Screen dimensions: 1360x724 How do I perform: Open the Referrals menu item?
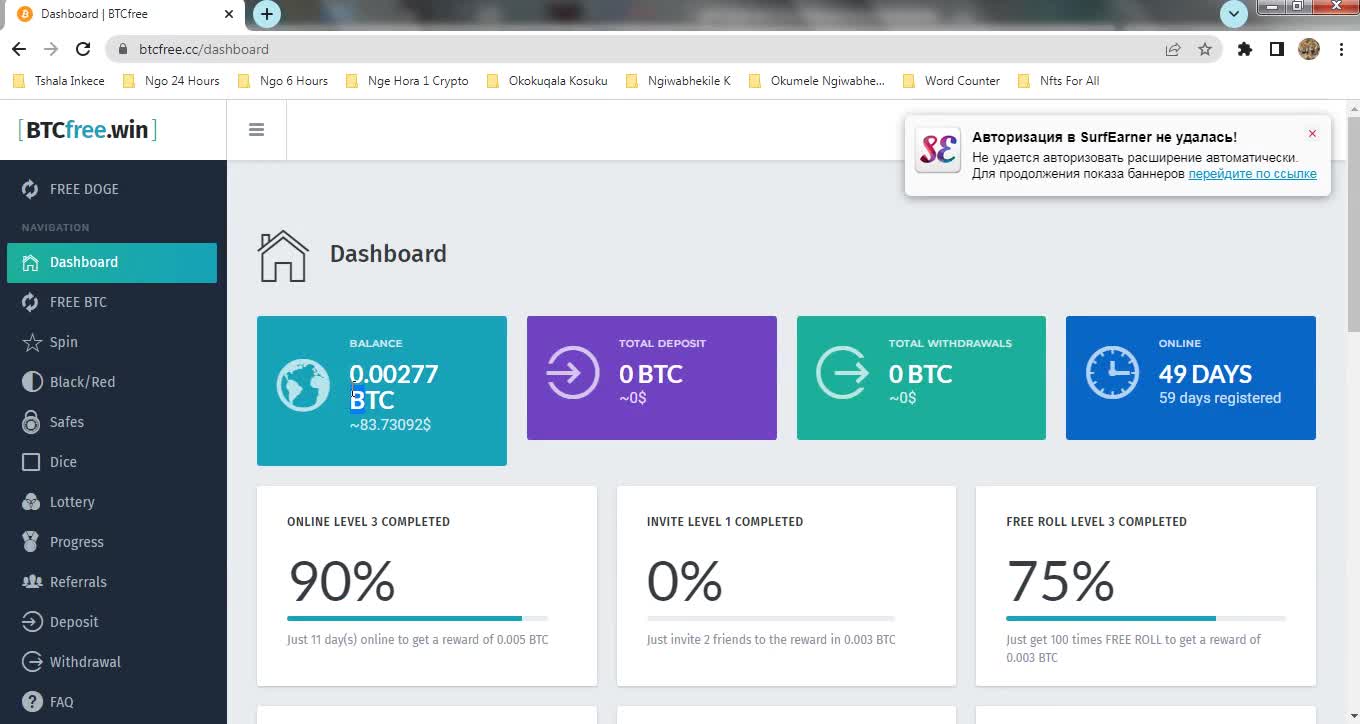[112, 582]
